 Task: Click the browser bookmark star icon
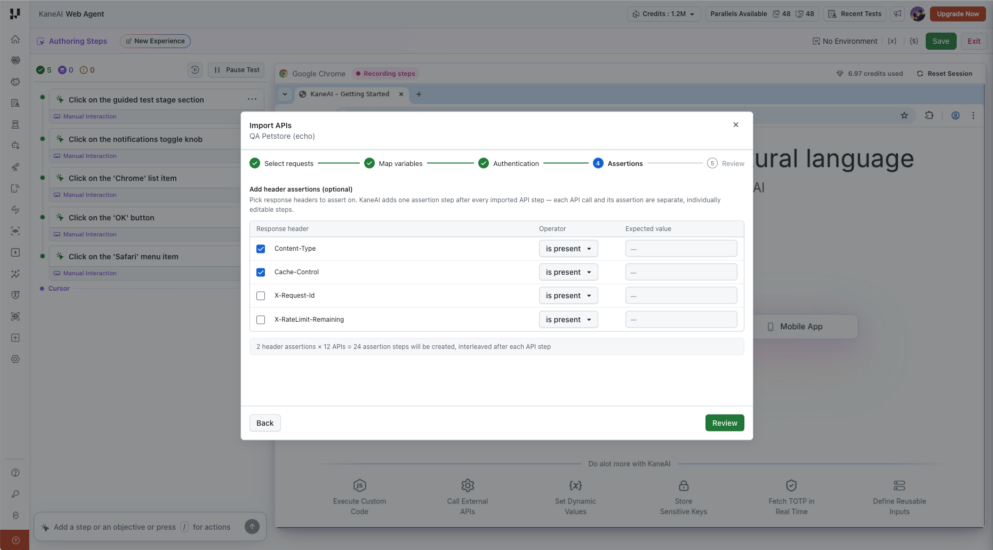tap(904, 115)
